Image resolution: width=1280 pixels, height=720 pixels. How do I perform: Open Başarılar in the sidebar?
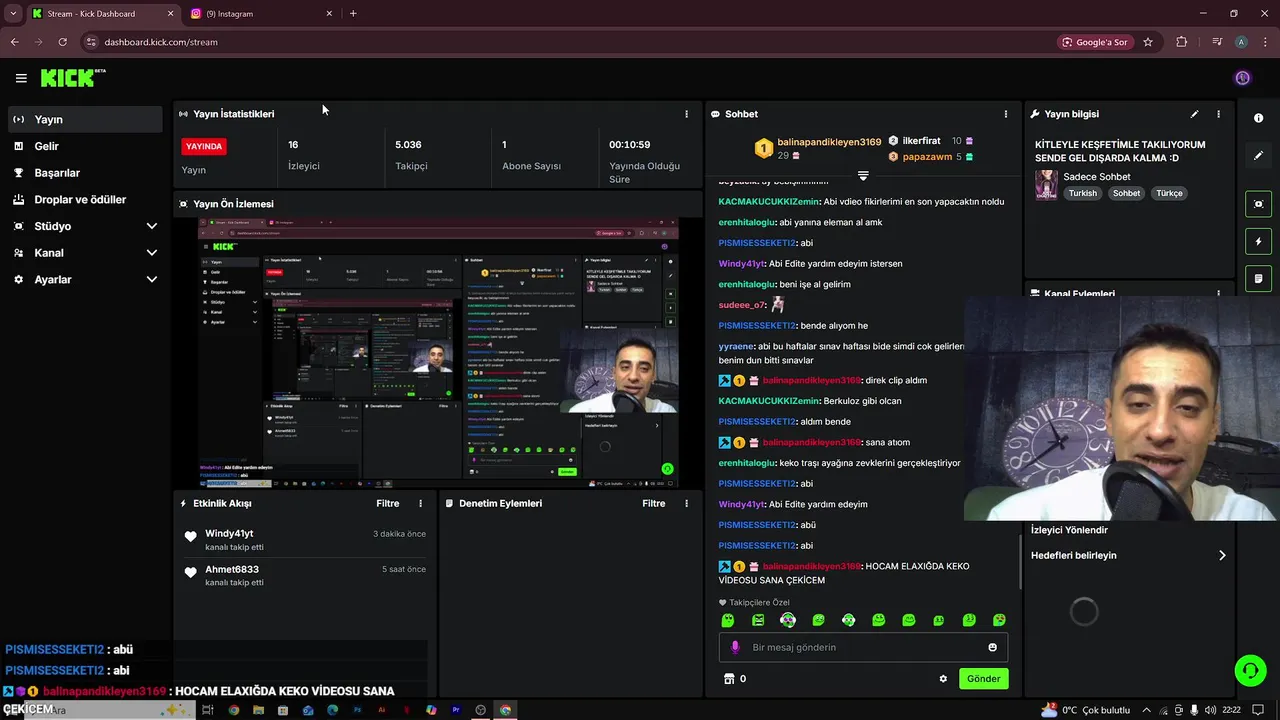pyautogui.click(x=85, y=173)
